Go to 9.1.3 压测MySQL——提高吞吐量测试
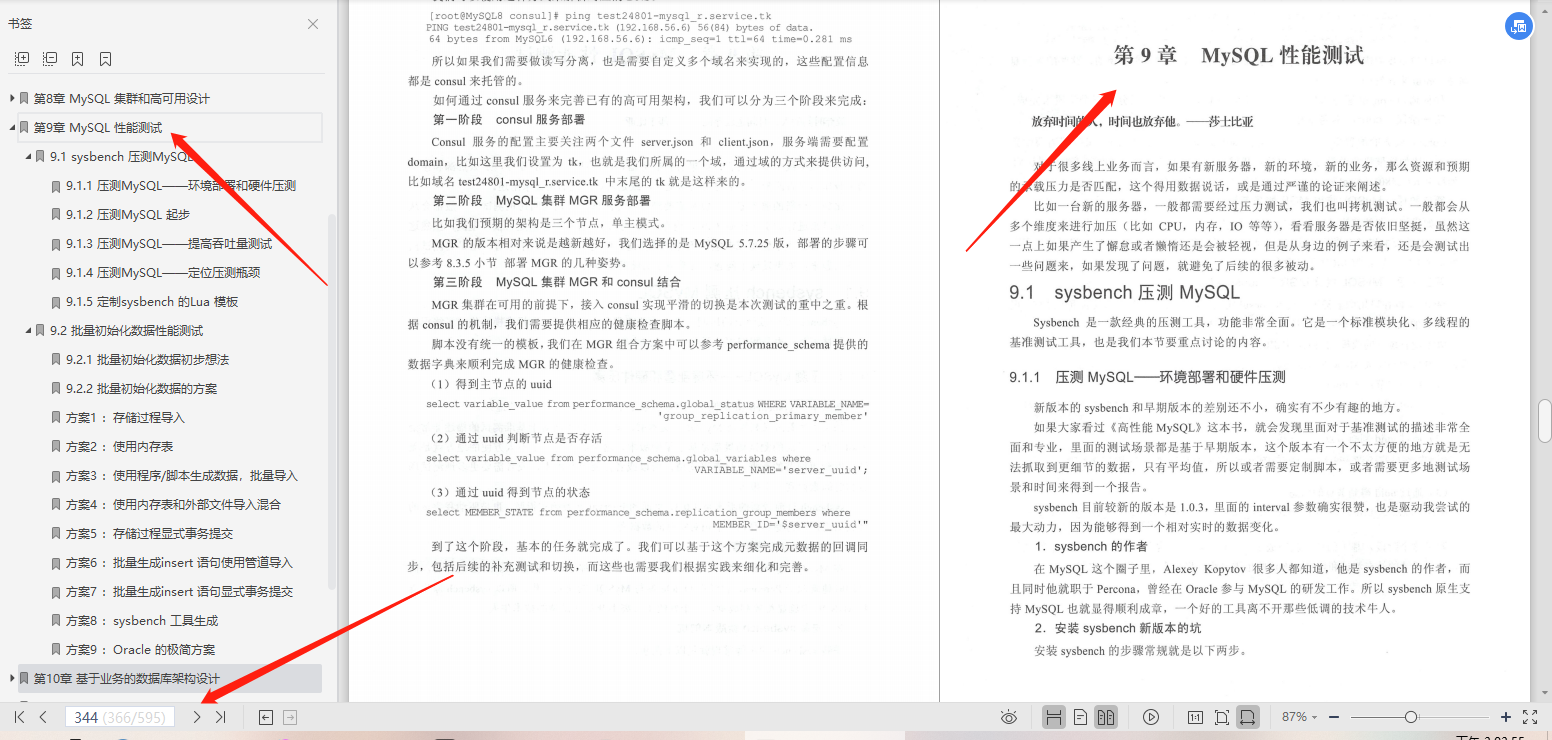 tap(169, 244)
